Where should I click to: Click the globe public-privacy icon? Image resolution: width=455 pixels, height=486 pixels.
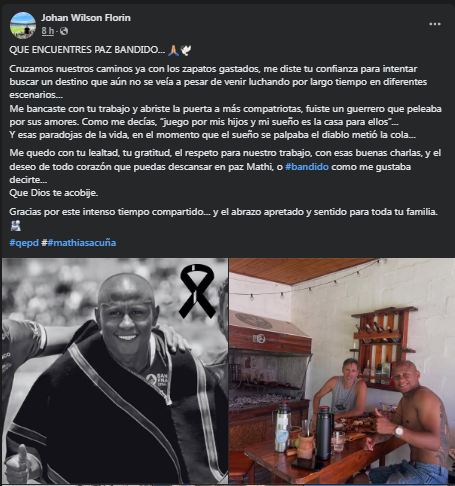tap(64, 31)
